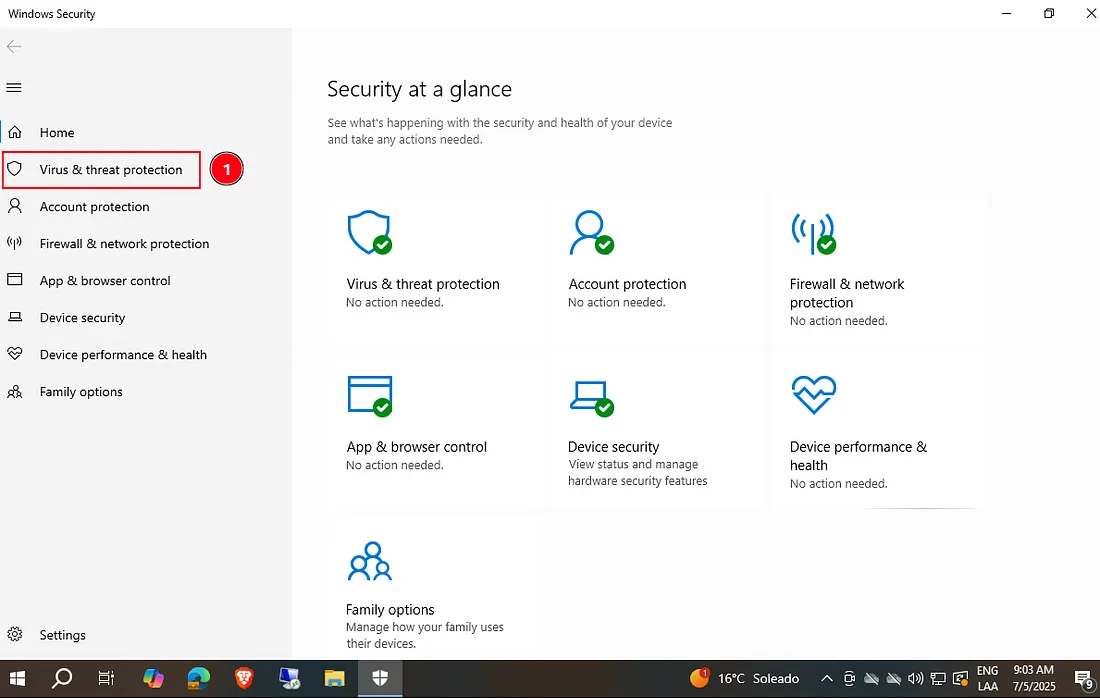Open File Explorer from the taskbar
This screenshot has width=1100, height=698.
pyautogui.click(x=335, y=678)
